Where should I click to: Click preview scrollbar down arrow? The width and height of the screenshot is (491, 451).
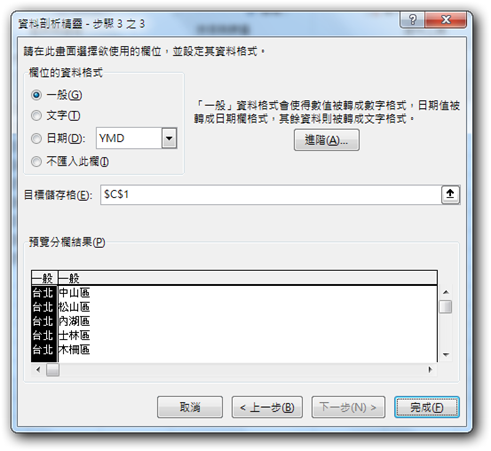446,355
